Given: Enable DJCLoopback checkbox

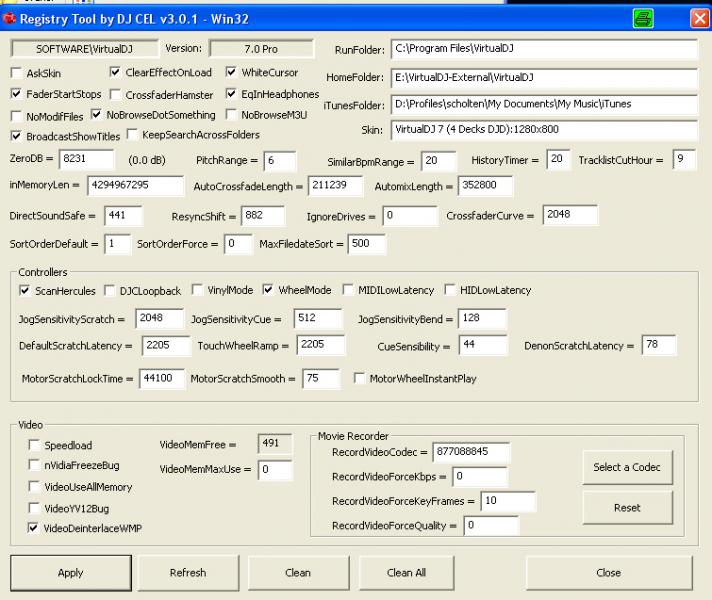Looking at the screenshot, I should click(109, 291).
